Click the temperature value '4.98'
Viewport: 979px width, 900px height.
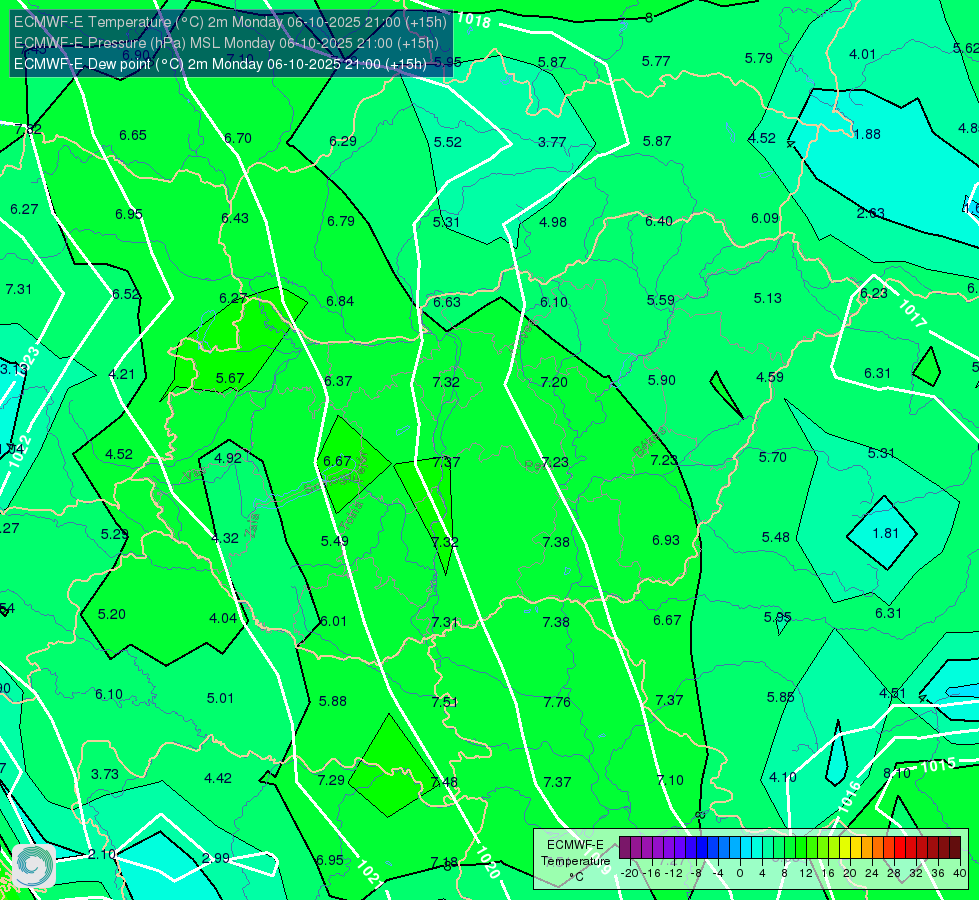[553, 222]
